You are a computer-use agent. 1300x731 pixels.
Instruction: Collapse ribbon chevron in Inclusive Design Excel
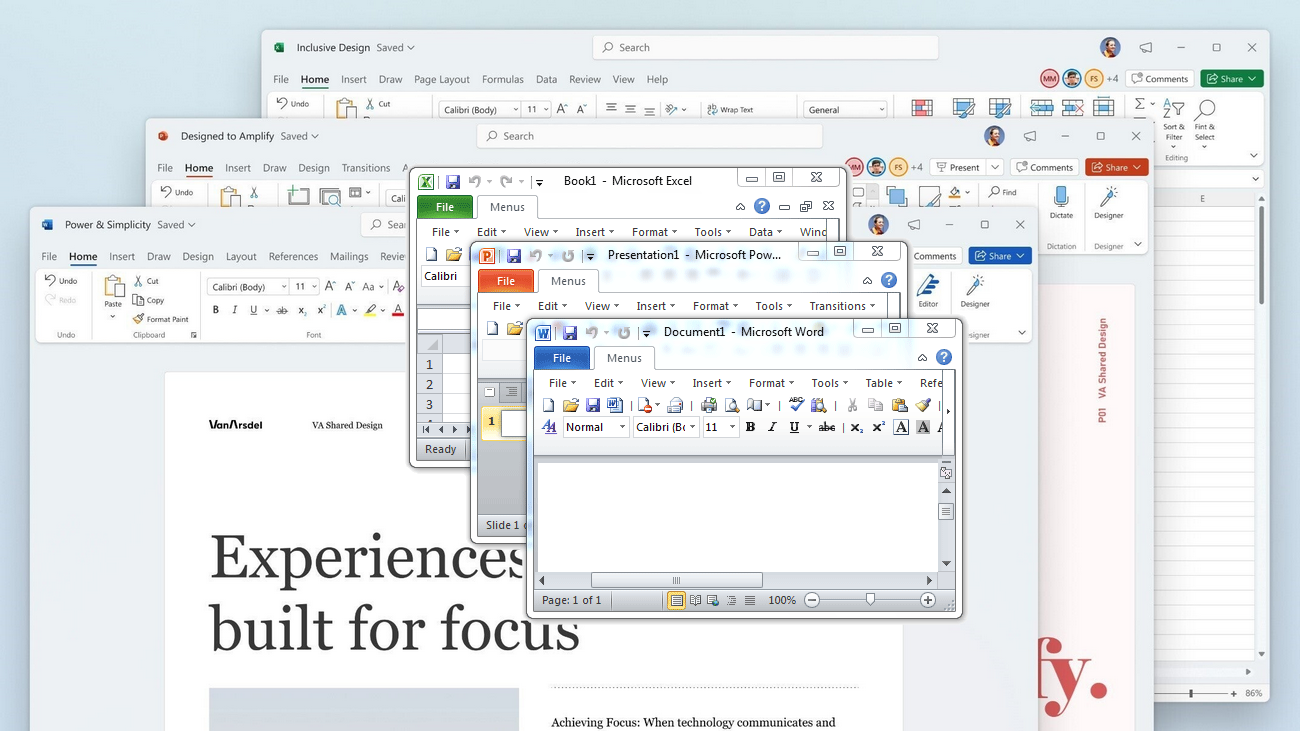click(x=1254, y=156)
